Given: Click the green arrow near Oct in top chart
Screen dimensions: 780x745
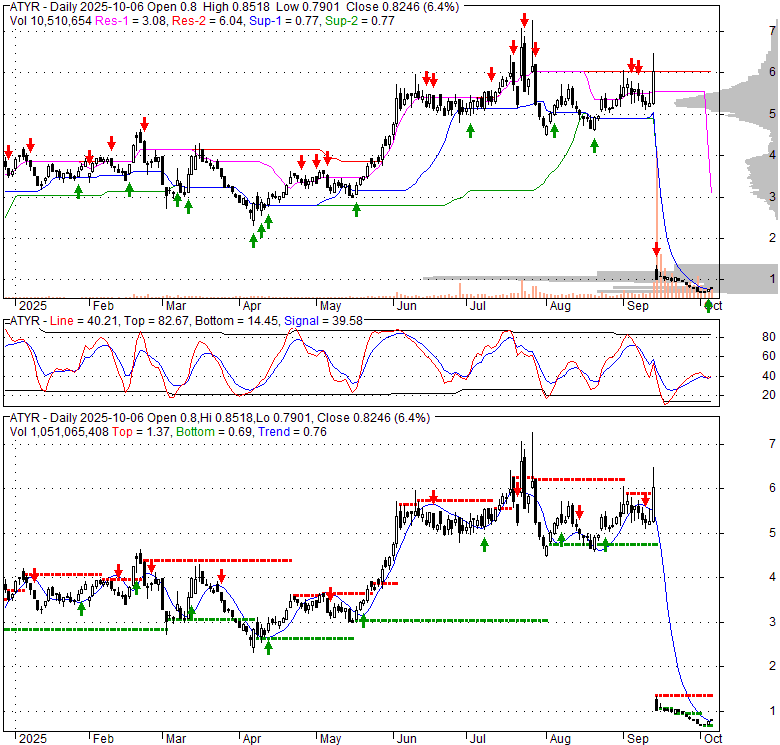Looking at the screenshot, I should coord(709,304).
